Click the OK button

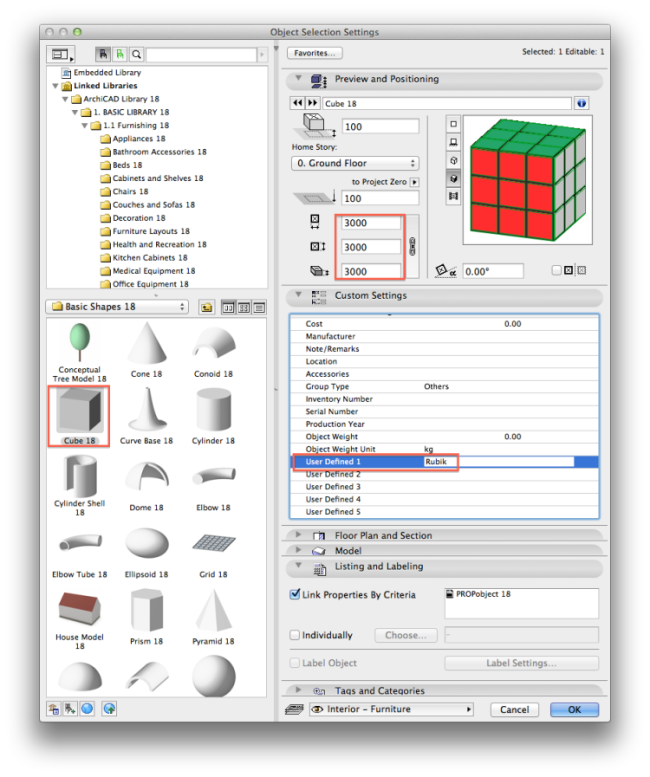[x=574, y=710]
